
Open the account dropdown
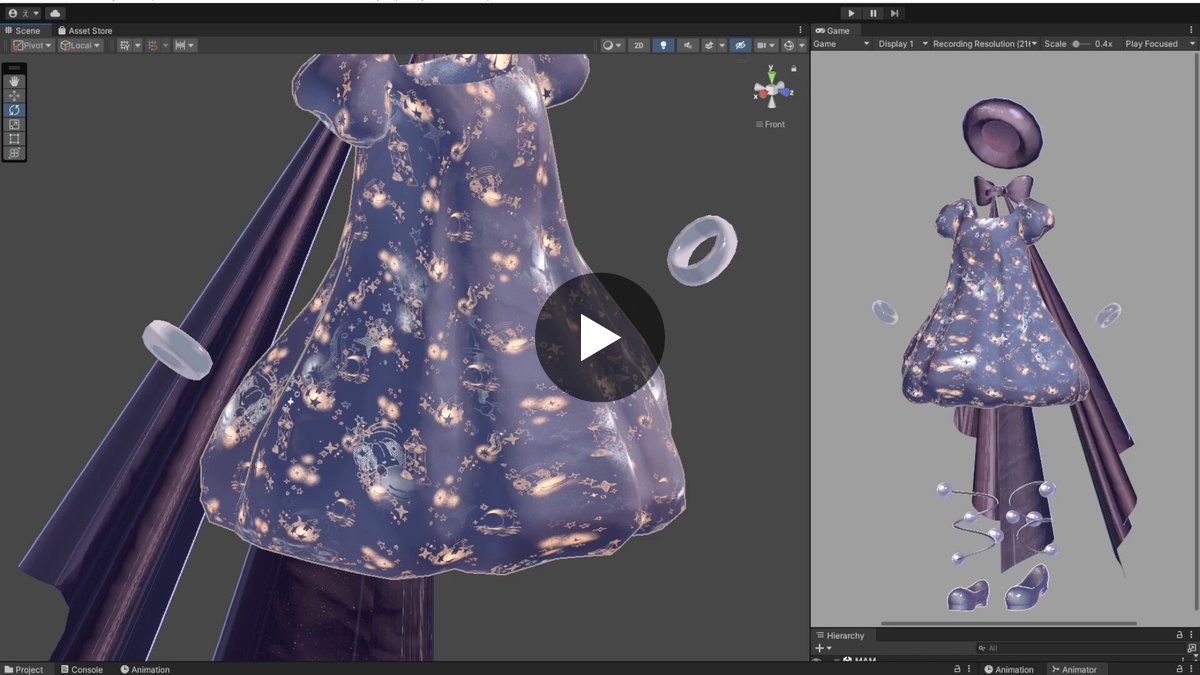coord(23,13)
